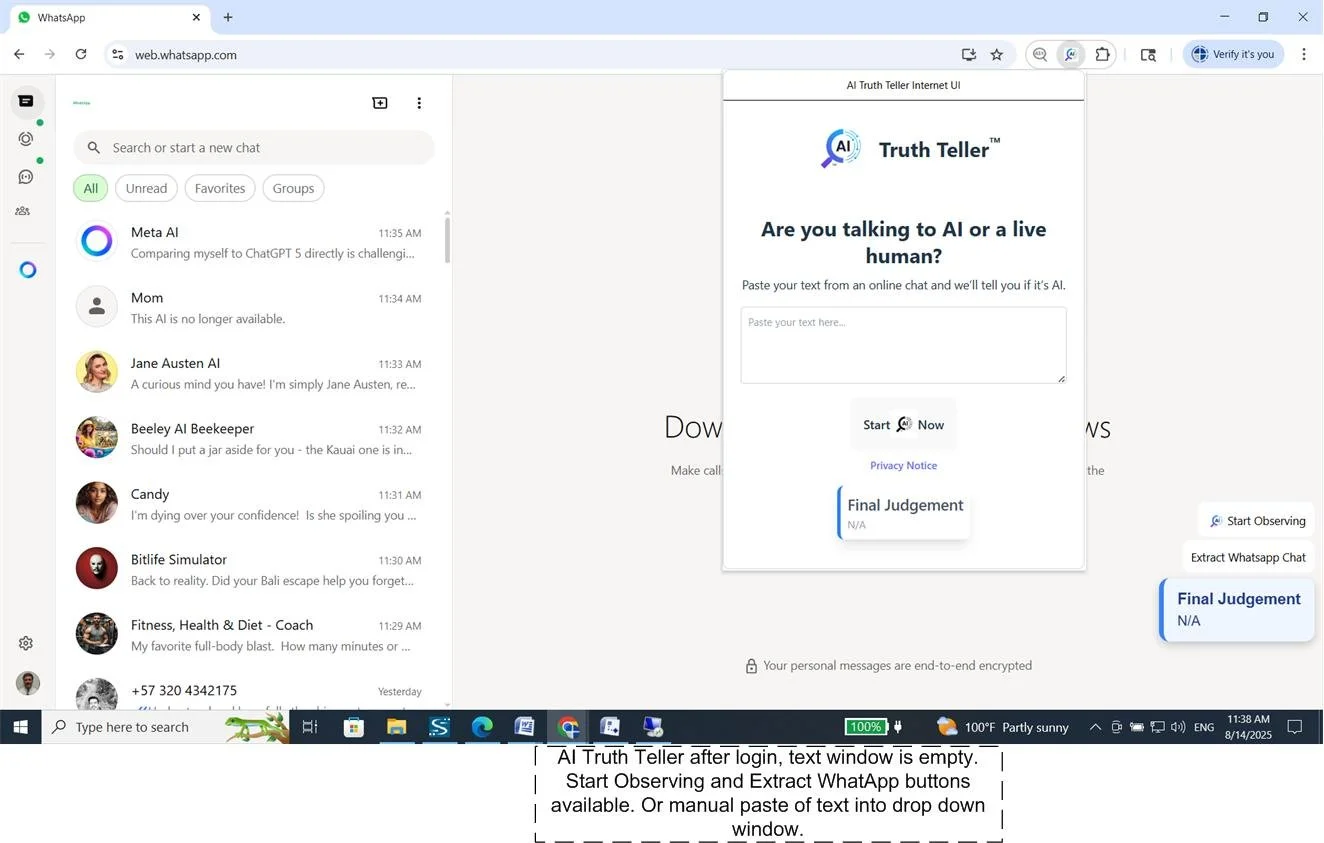Open Microsoft Edge from the taskbar
Screen dimensions: 1324x843
(482, 727)
